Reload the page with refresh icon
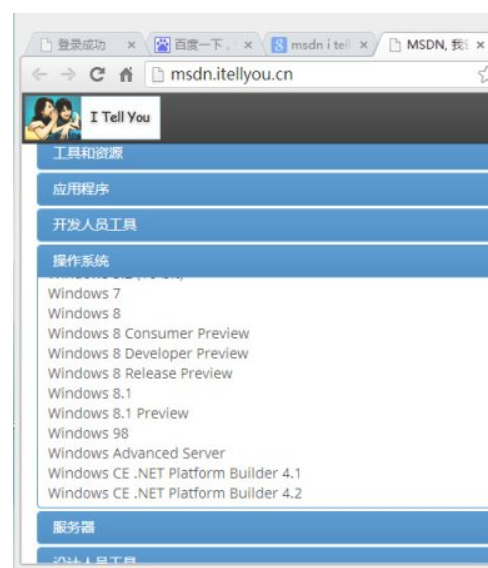Image resolution: width=488 pixels, height=568 pixels. tap(97, 75)
